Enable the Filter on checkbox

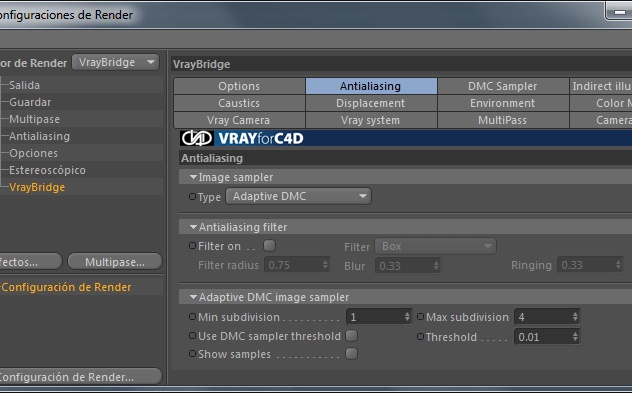[269, 245]
